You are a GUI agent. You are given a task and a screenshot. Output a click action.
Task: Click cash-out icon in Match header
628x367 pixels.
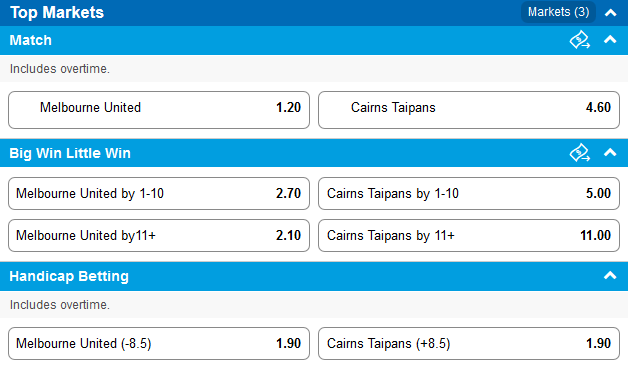580,40
